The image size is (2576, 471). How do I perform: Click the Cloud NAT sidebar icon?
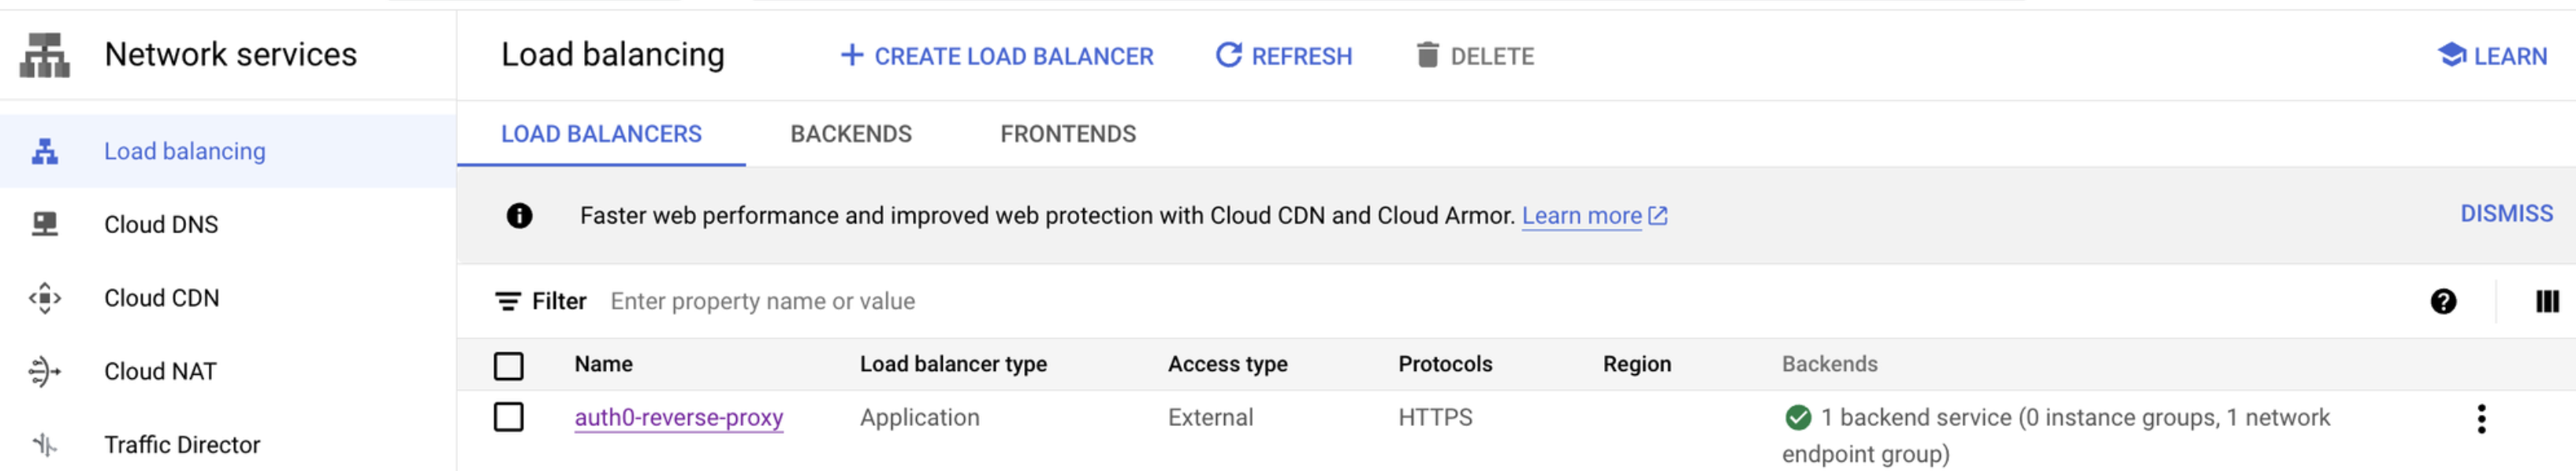click(45, 371)
